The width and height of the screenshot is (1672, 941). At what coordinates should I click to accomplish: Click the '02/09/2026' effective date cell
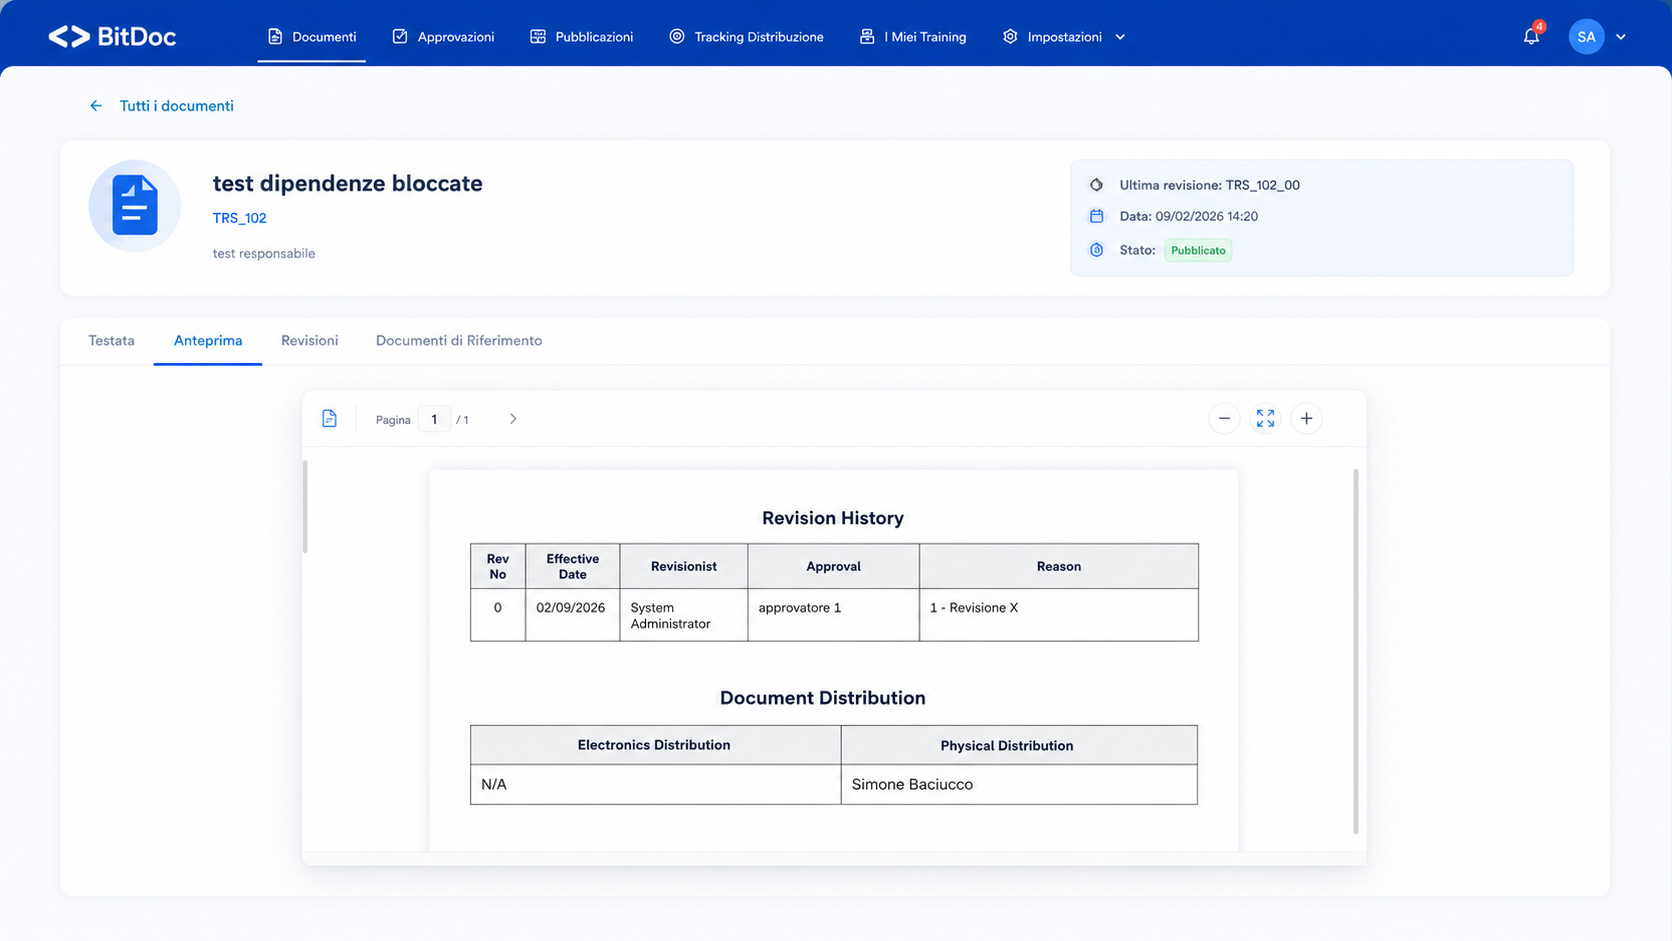pos(572,615)
